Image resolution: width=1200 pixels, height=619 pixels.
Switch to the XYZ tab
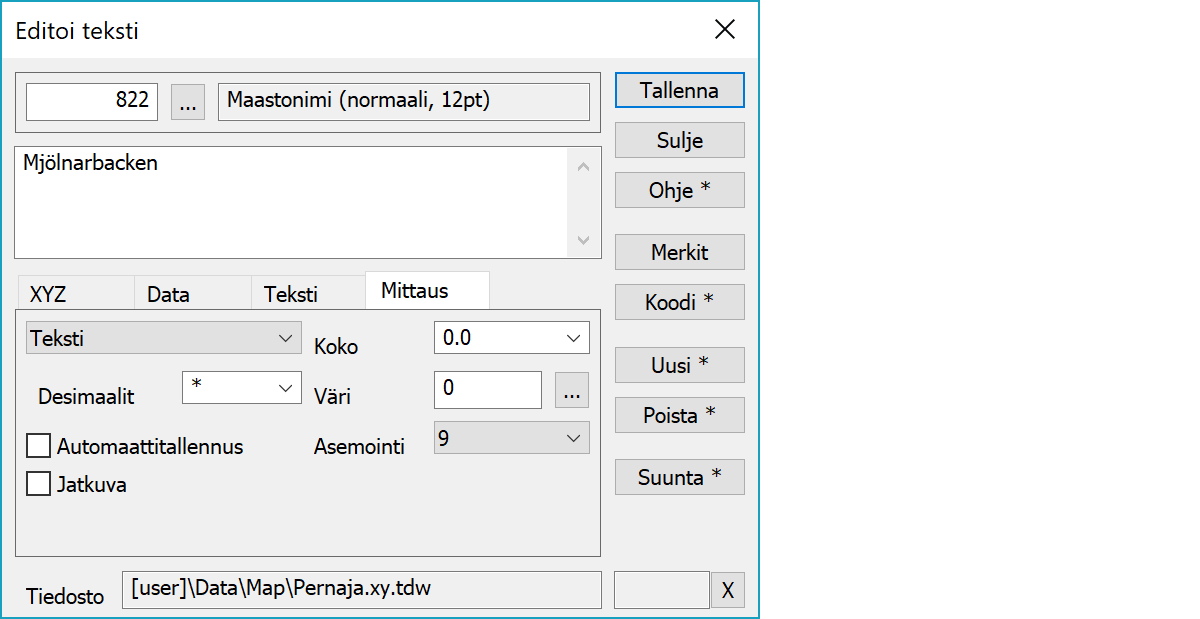[49, 294]
